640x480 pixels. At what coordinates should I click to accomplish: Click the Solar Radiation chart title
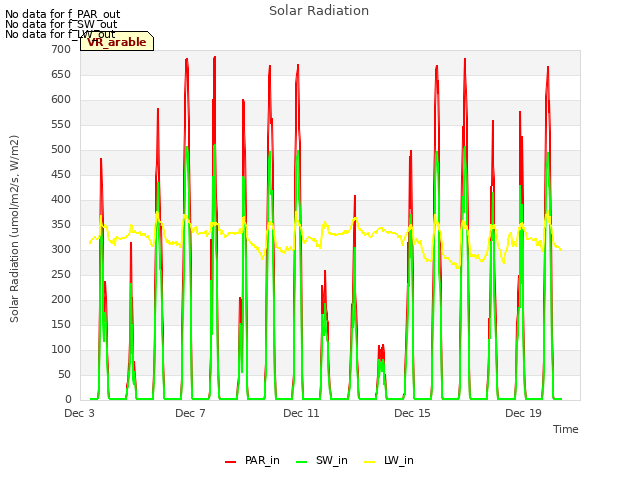click(x=319, y=11)
